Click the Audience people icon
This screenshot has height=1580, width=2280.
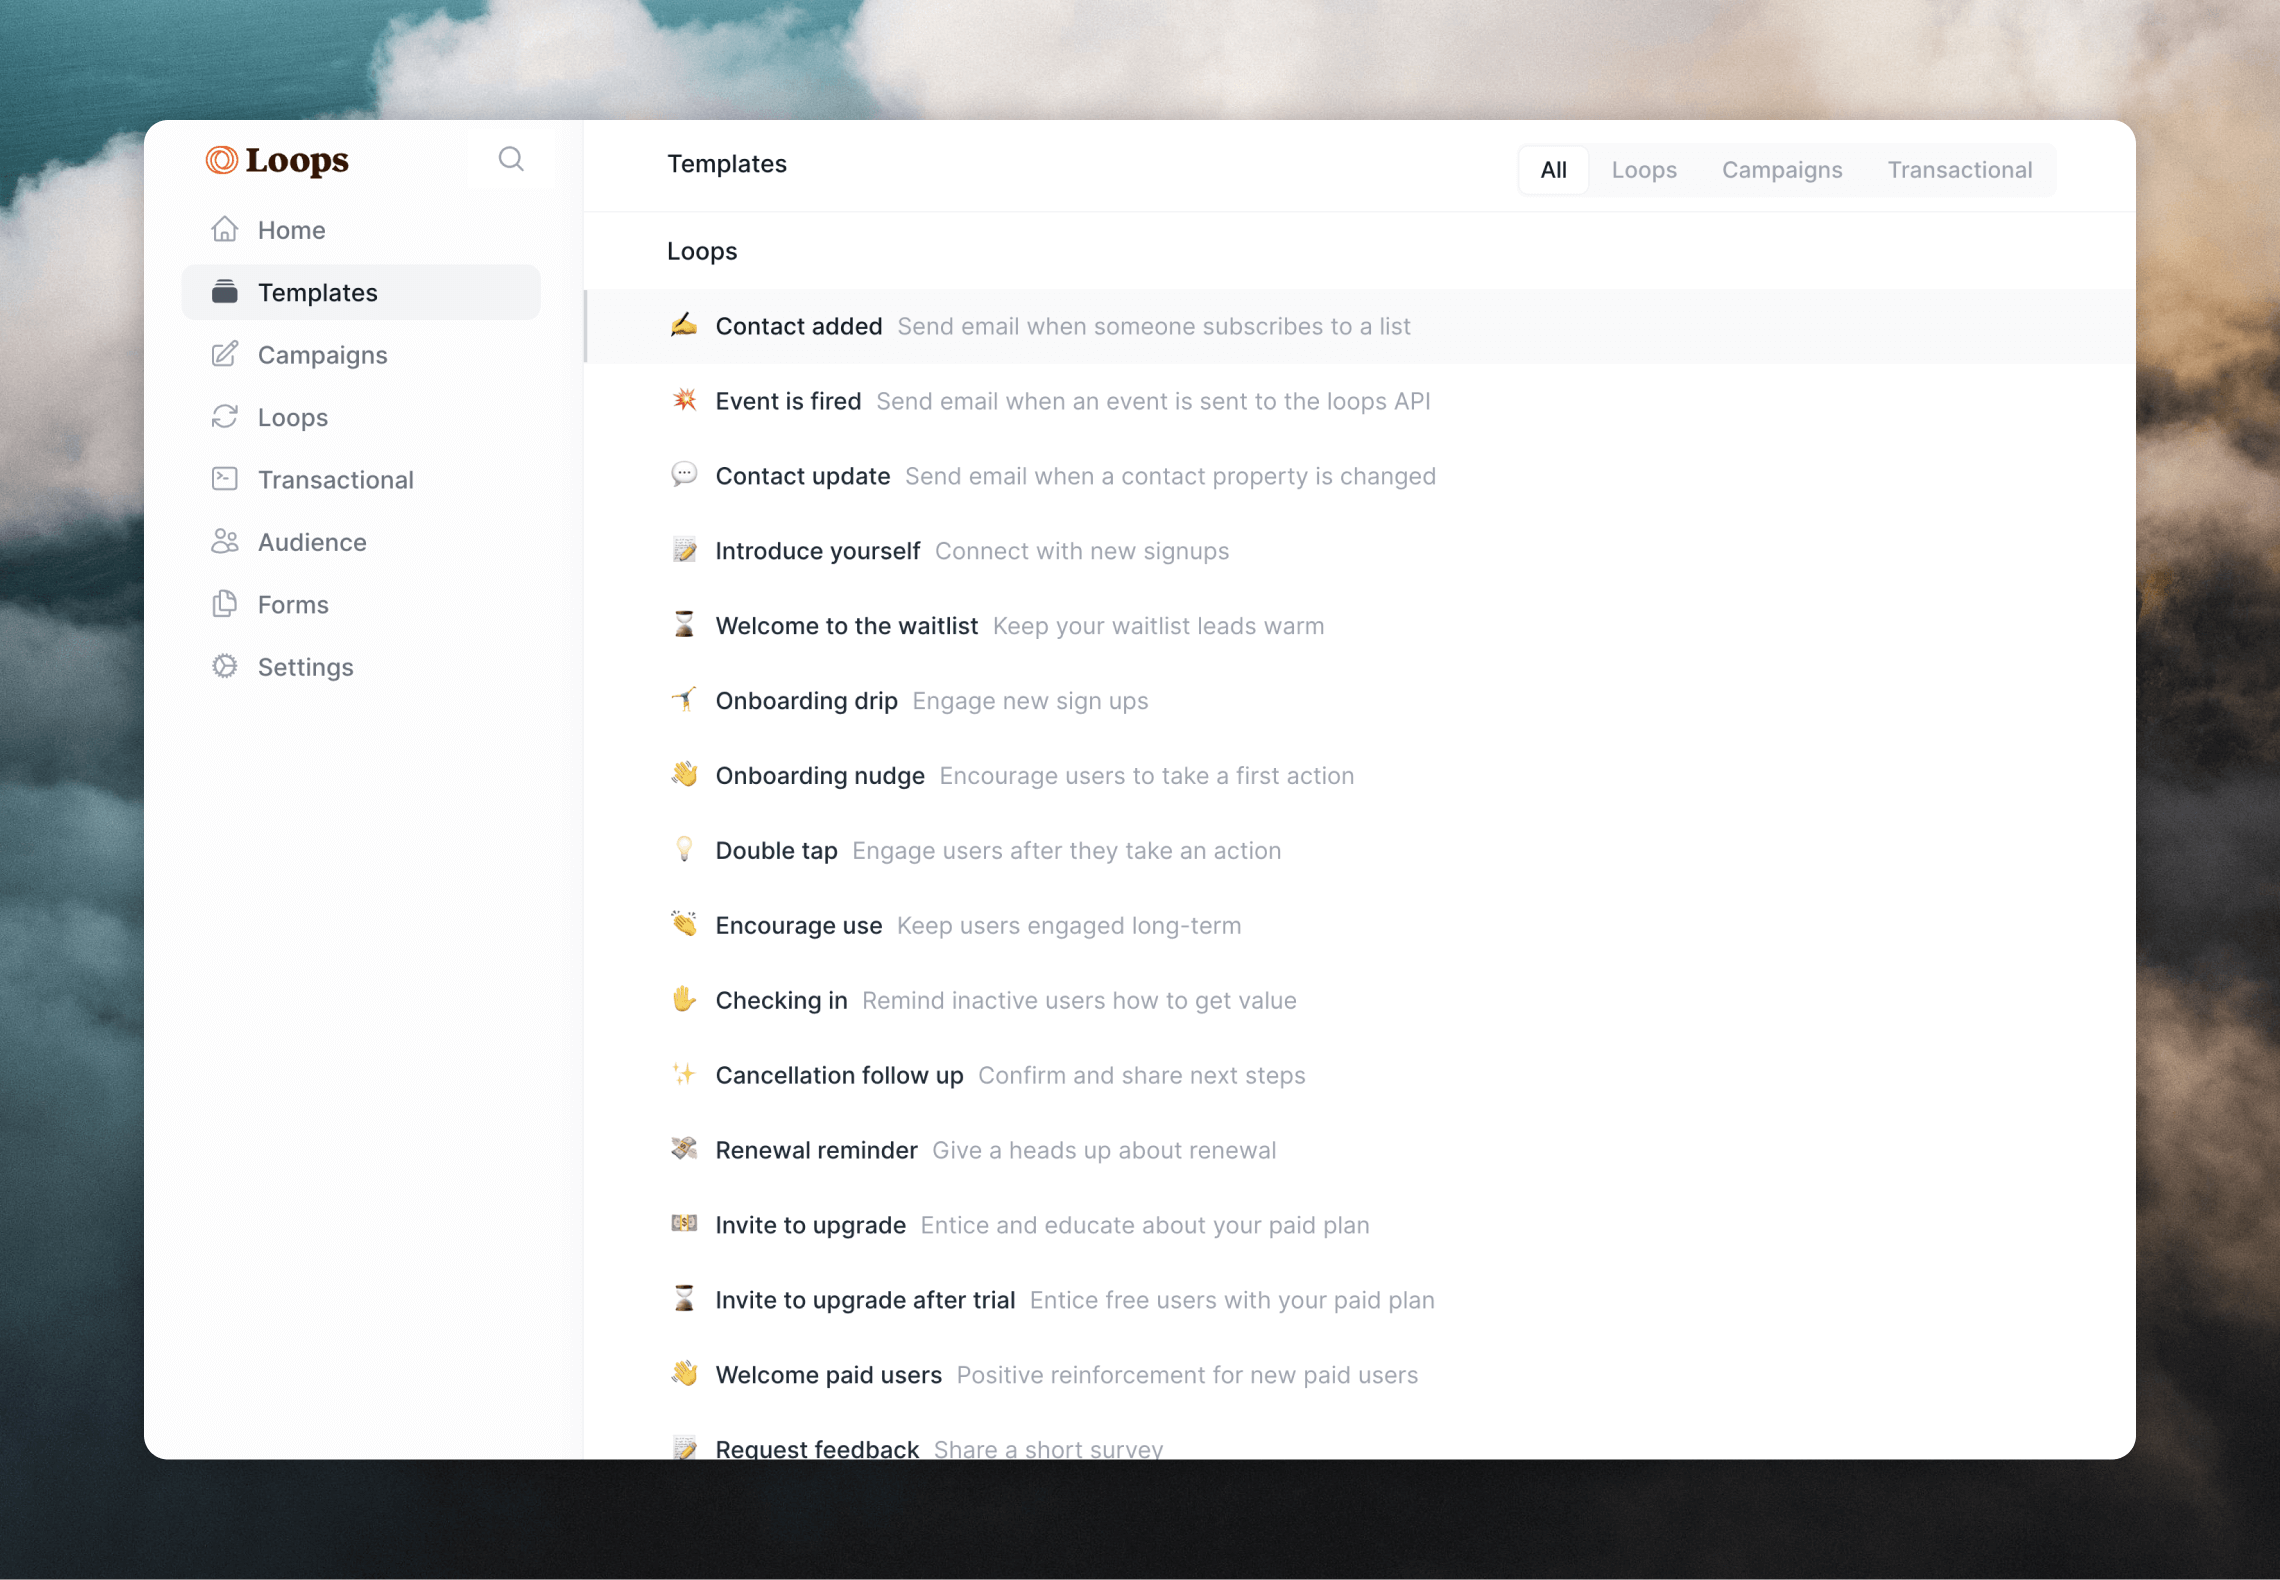(225, 541)
